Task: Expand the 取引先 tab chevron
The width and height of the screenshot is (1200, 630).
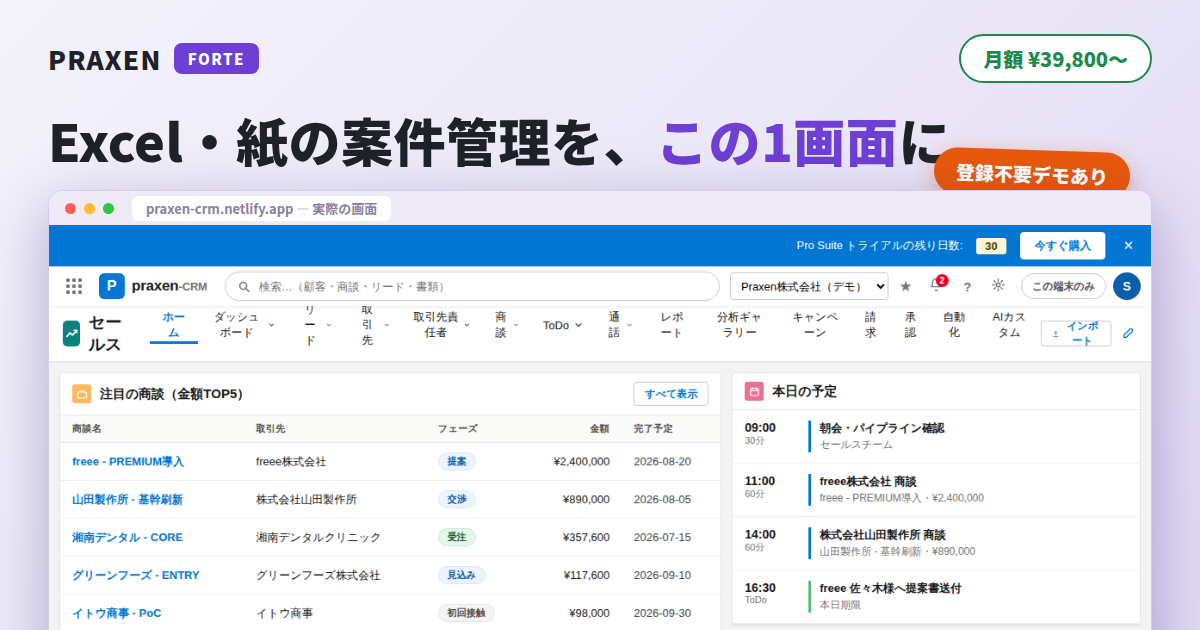Action: tap(387, 325)
